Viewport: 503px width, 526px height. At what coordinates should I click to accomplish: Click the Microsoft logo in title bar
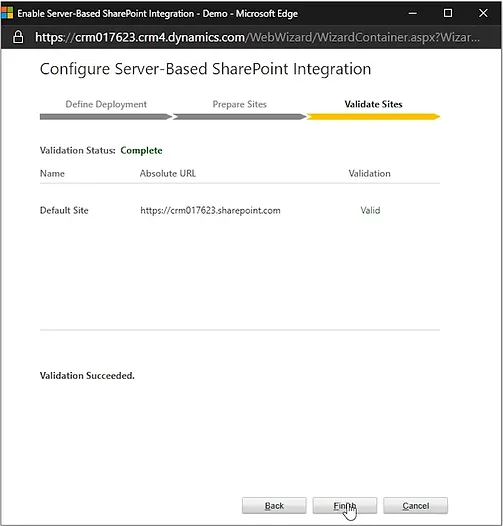(7, 13)
